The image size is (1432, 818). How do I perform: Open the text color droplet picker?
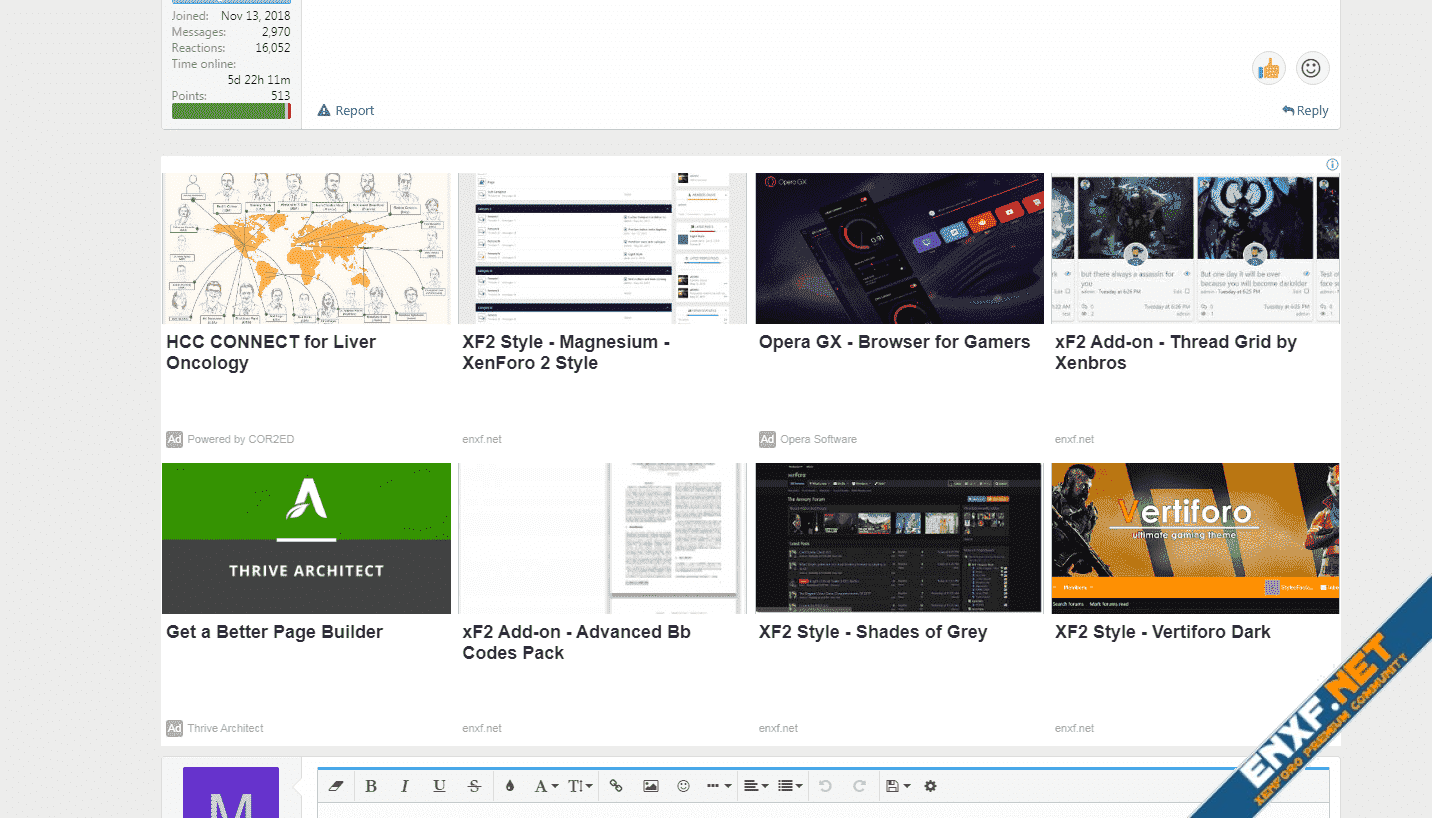click(509, 786)
